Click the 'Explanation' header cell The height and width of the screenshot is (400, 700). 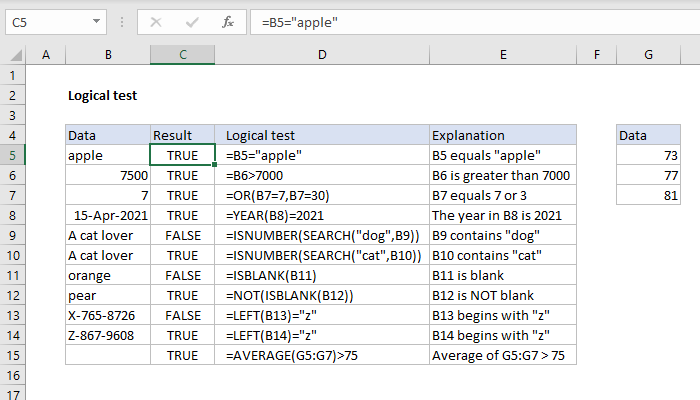point(503,135)
